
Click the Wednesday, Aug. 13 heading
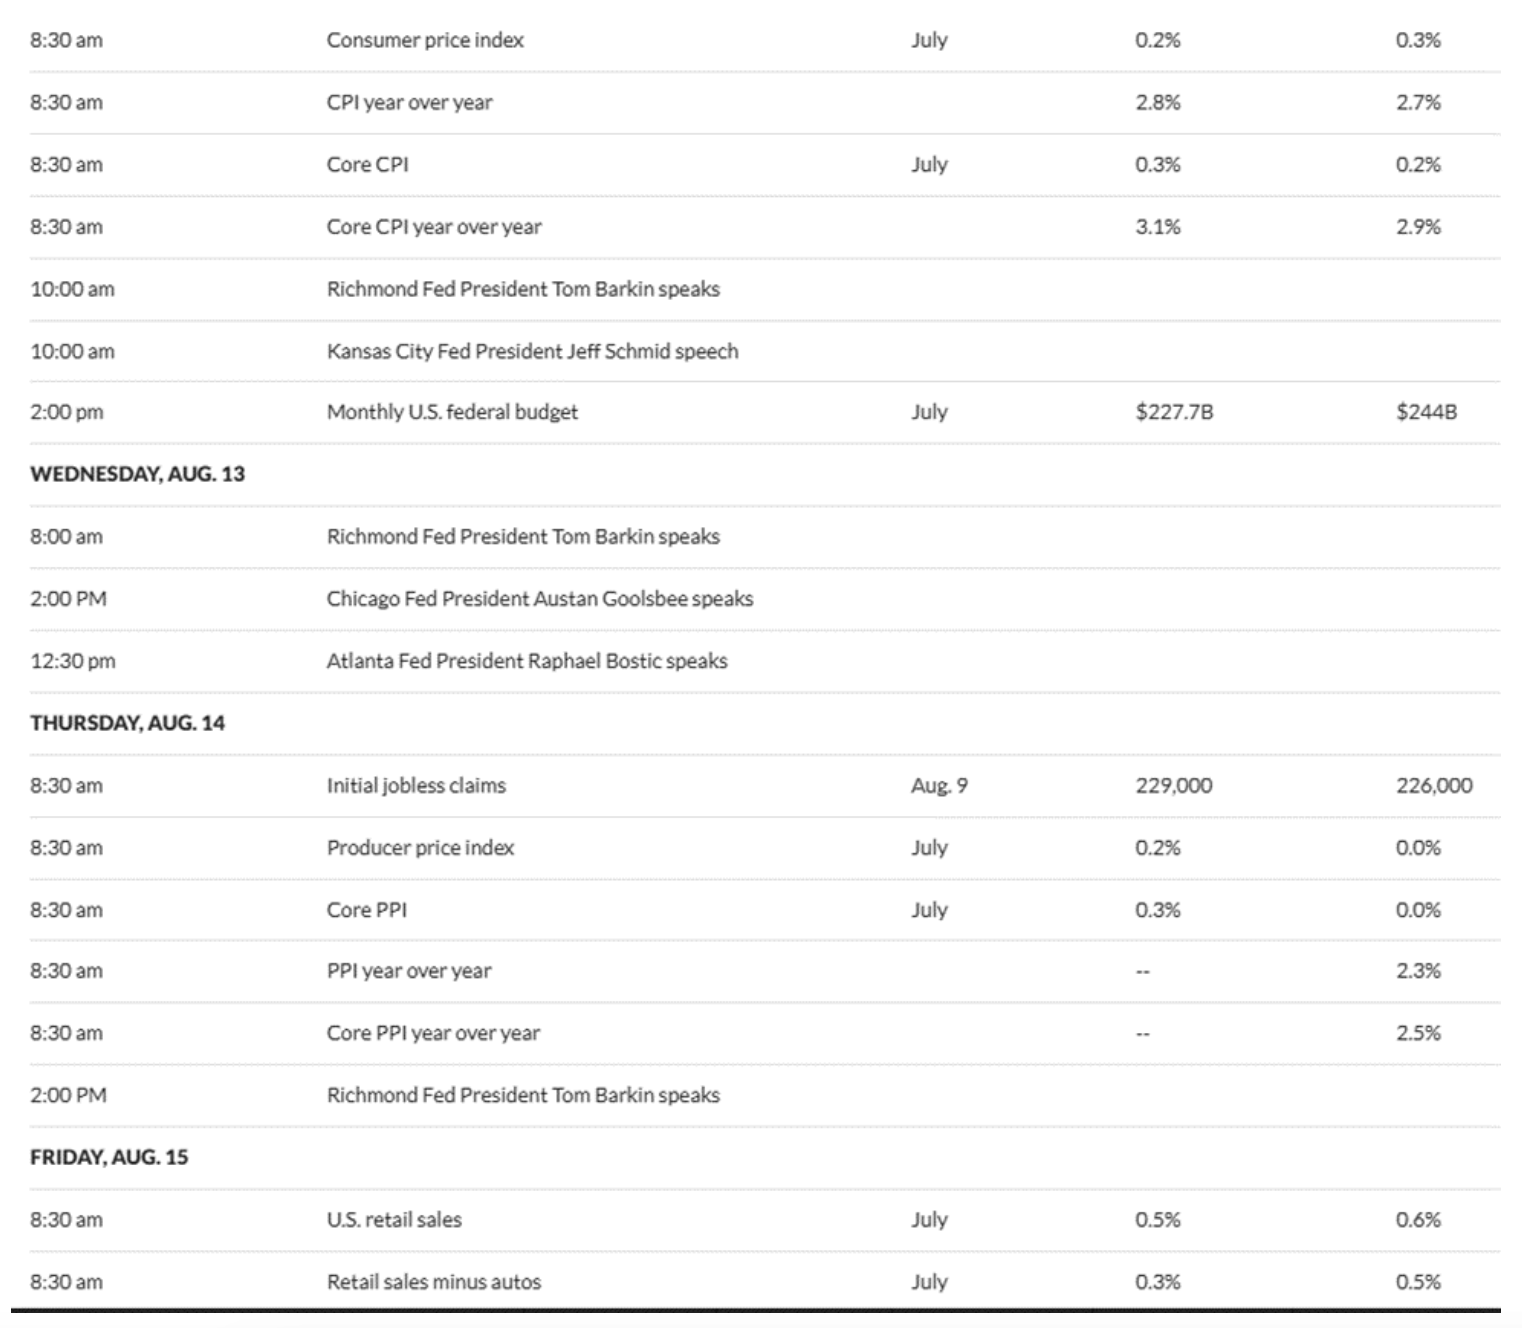[137, 474]
